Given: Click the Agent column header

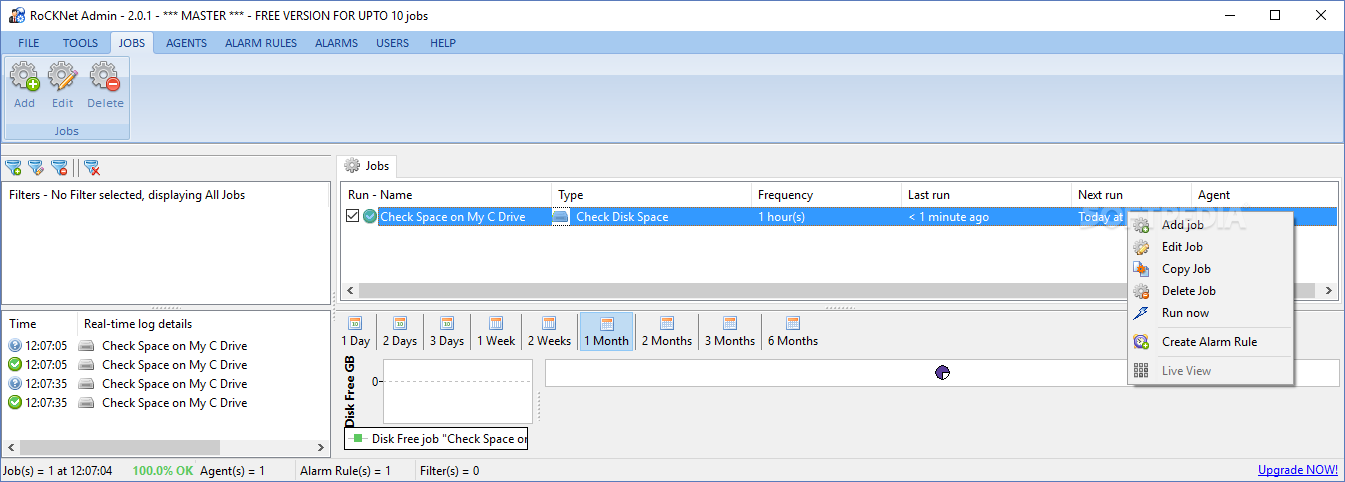Looking at the screenshot, I should [x=1264, y=195].
